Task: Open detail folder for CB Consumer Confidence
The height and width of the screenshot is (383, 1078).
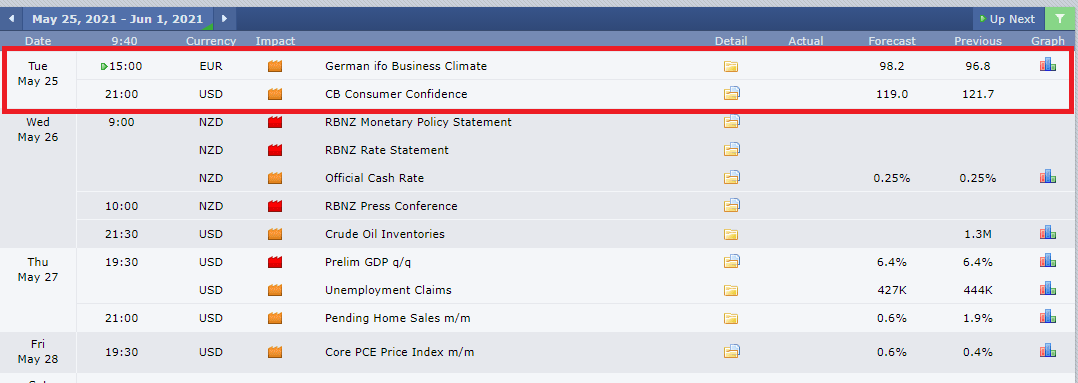Action: [732, 94]
